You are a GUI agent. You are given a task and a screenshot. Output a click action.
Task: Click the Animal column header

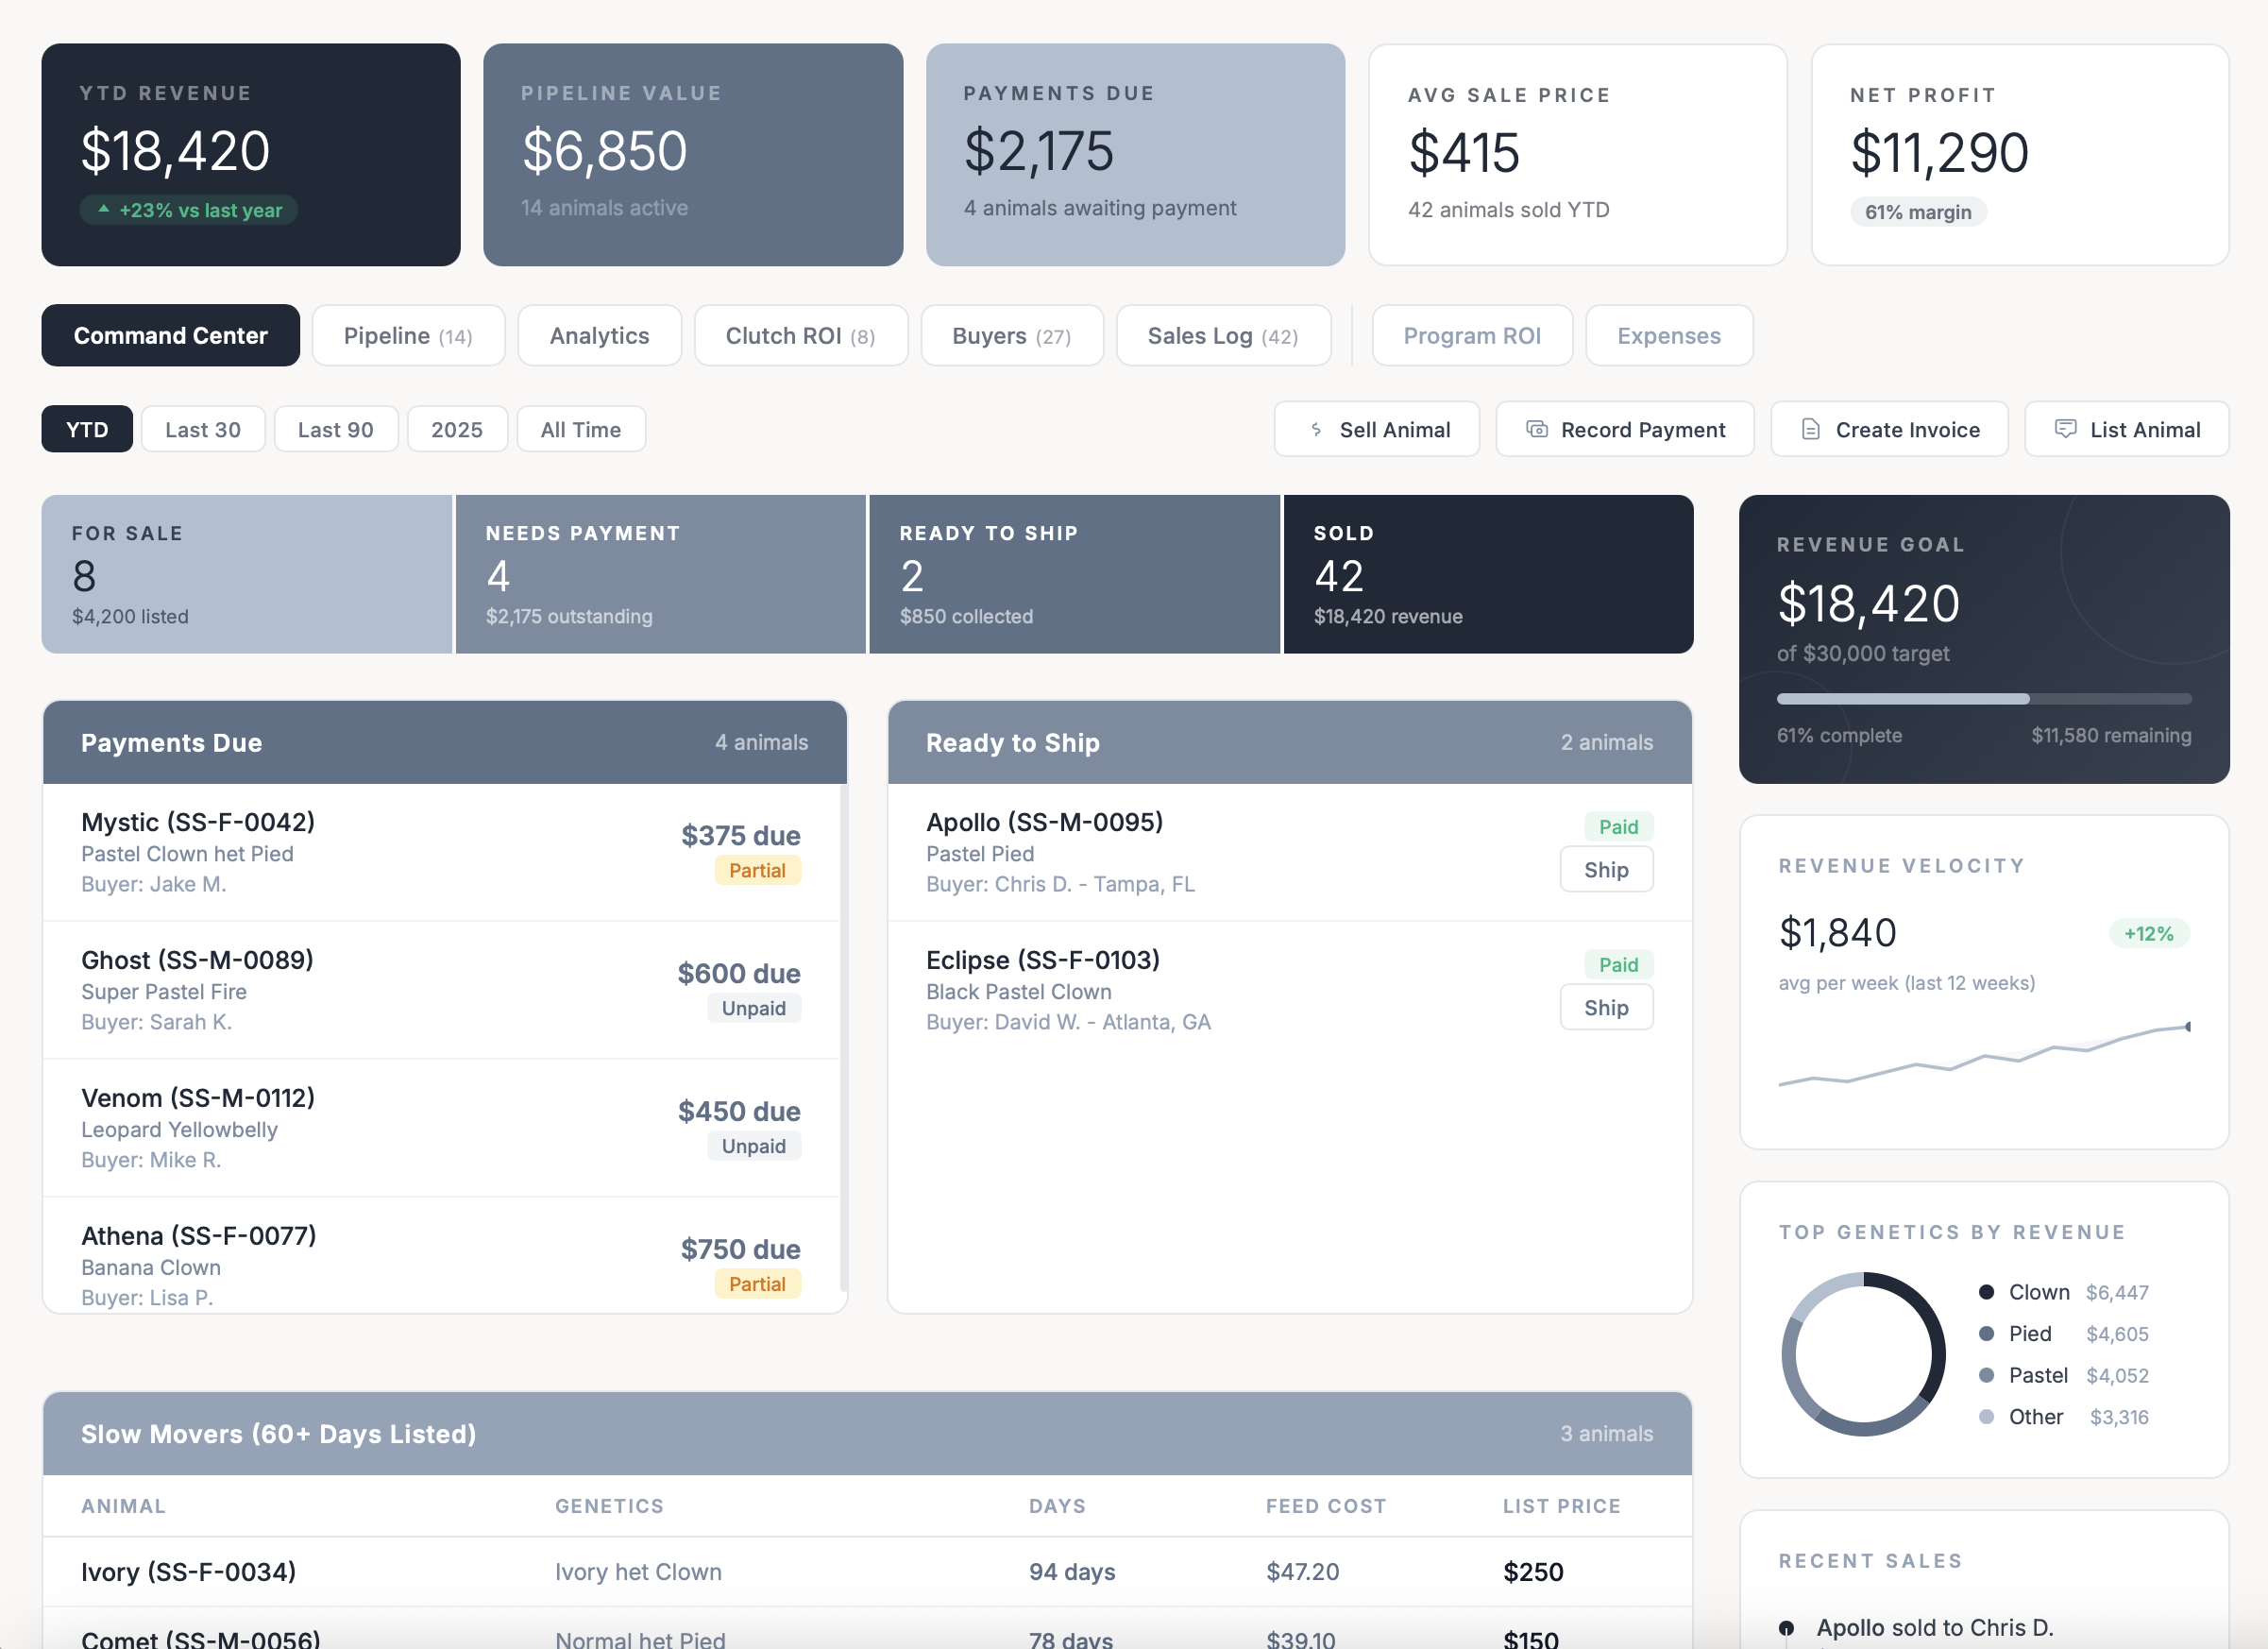pyautogui.click(x=124, y=1505)
